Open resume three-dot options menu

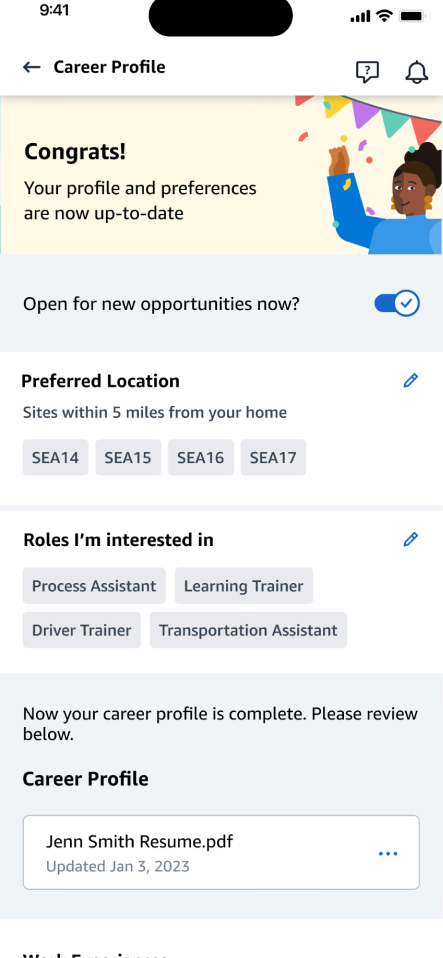coord(388,854)
